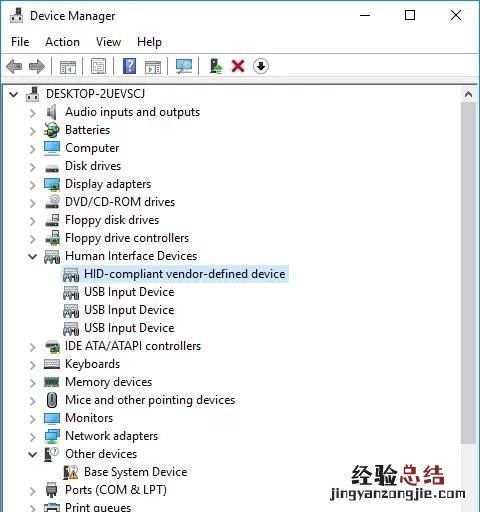Click the Ports (COM & LPT) icon
This screenshot has width=480, height=512.
click(x=51, y=490)
